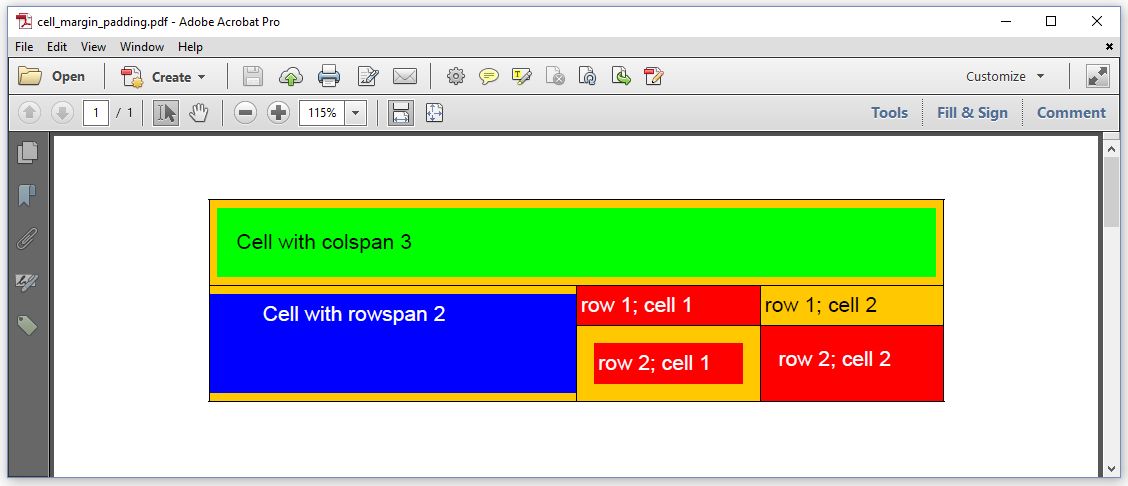Go to previous page arrow
1128x486 pixels.
[29, 113]
